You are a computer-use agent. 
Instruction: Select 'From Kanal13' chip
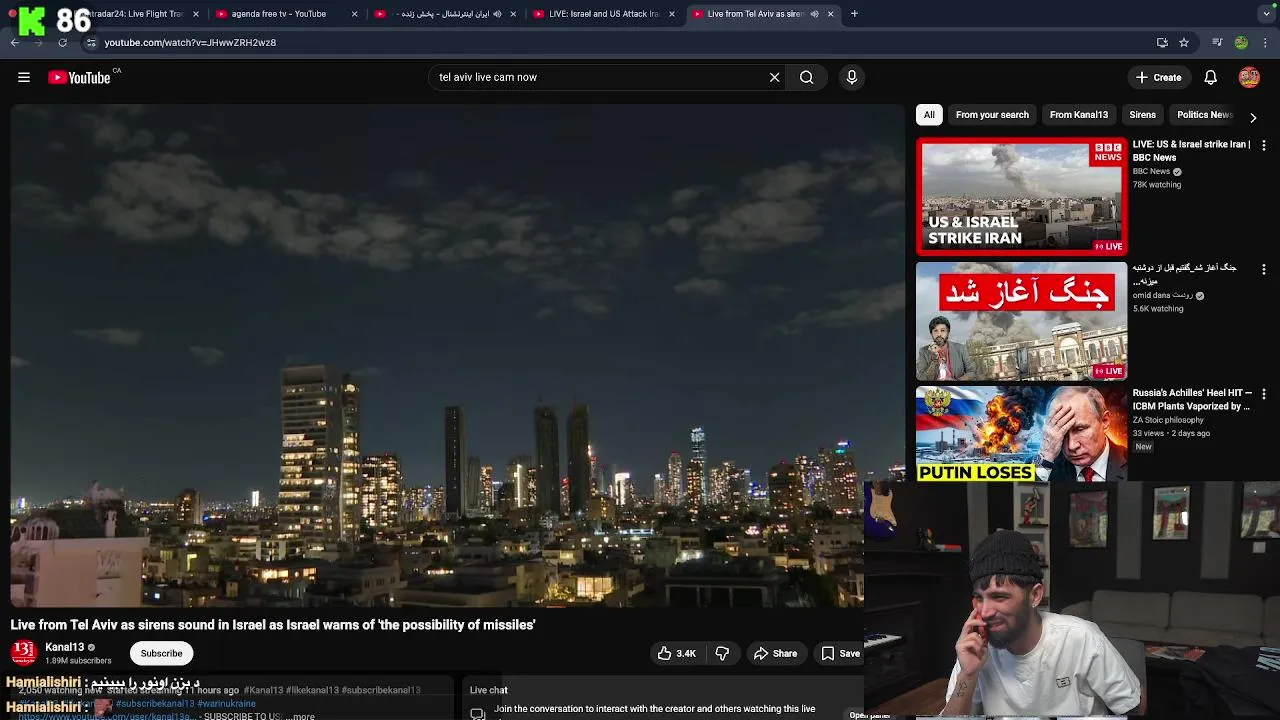click(1078, 114)
